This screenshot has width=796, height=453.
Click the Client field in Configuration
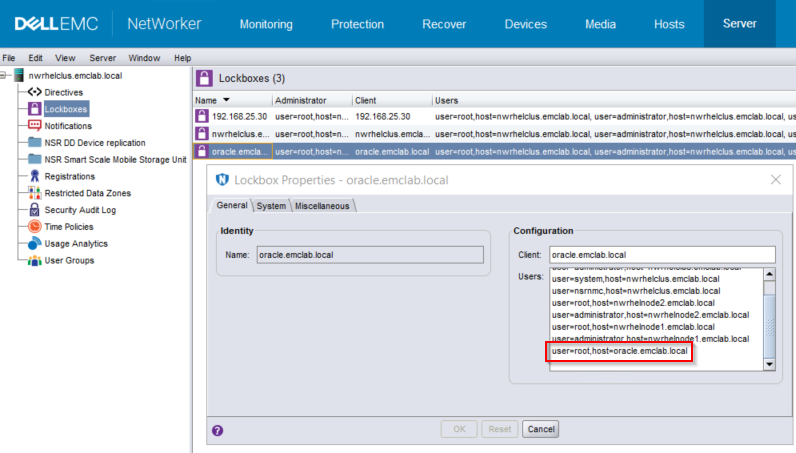pos(662,254)
